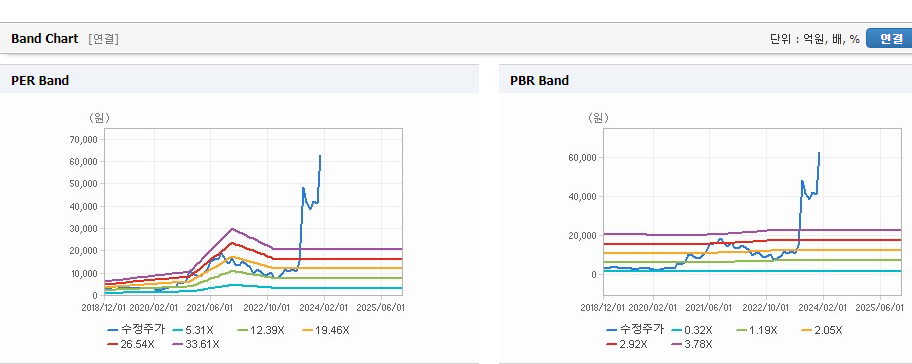Viewport: 912px width, 364px height.
Task: Click the (원) unit label above PER chart
Action: 99,118
